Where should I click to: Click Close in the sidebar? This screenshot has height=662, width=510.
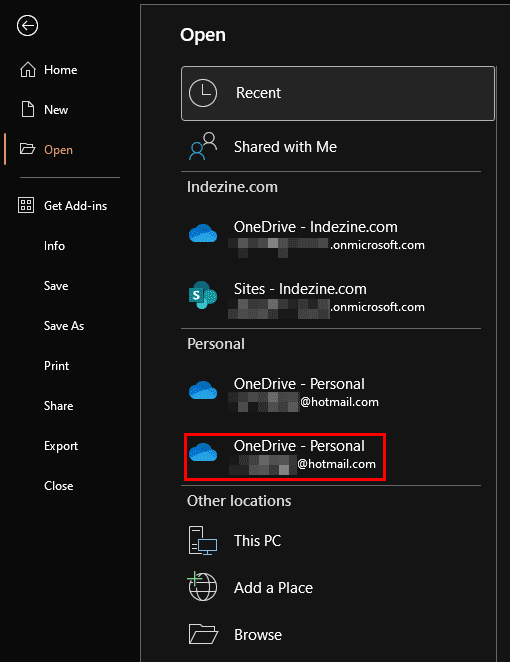click(59, 486)
